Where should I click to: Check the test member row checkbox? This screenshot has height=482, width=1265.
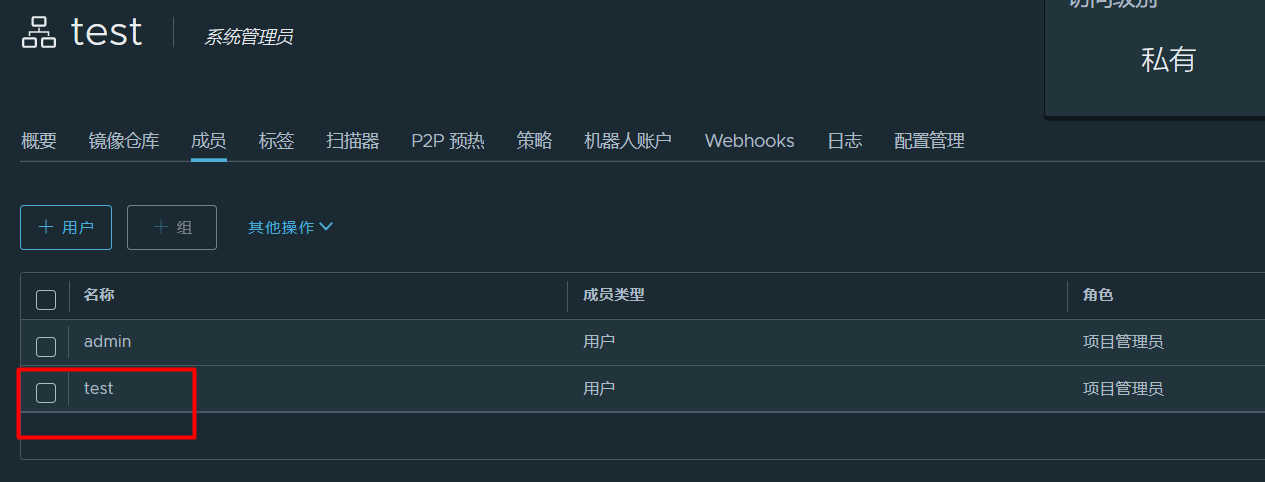pos(46,392)
